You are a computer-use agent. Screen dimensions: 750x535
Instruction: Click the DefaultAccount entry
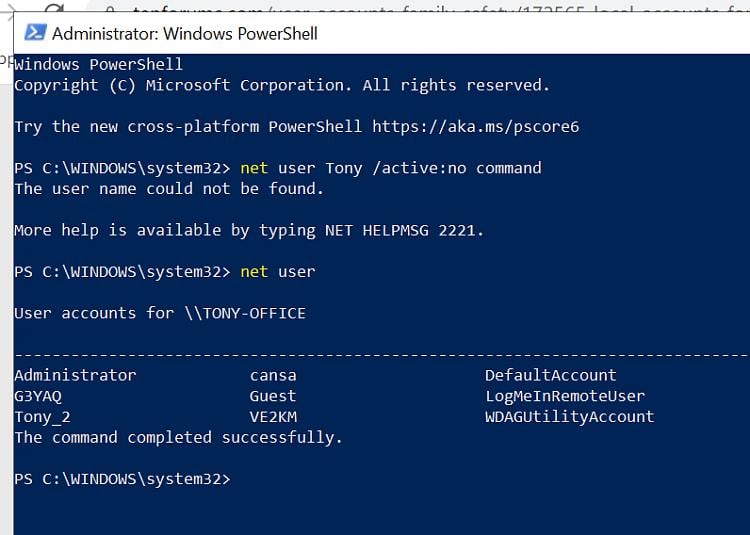pyautogui.click(x=550, y=375)
